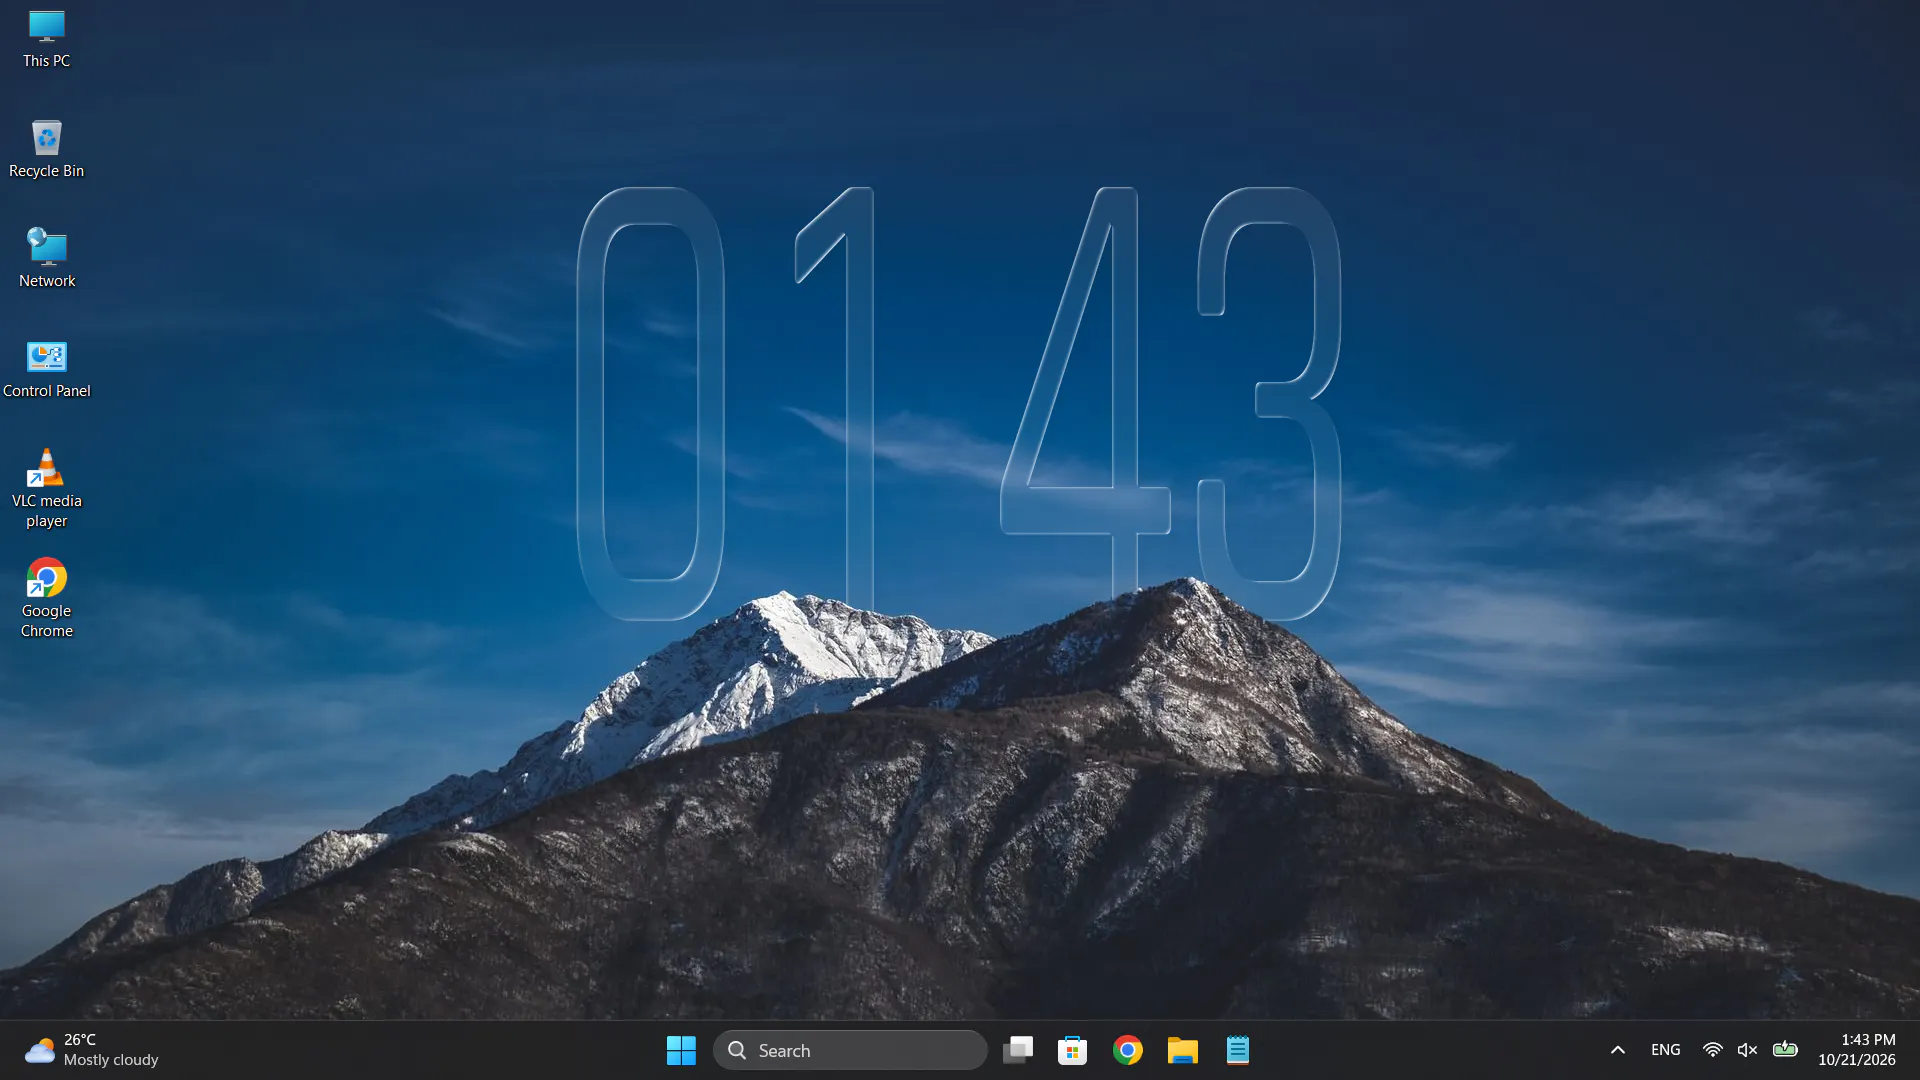Click the battery status icon

[x=1785, y=1049]
